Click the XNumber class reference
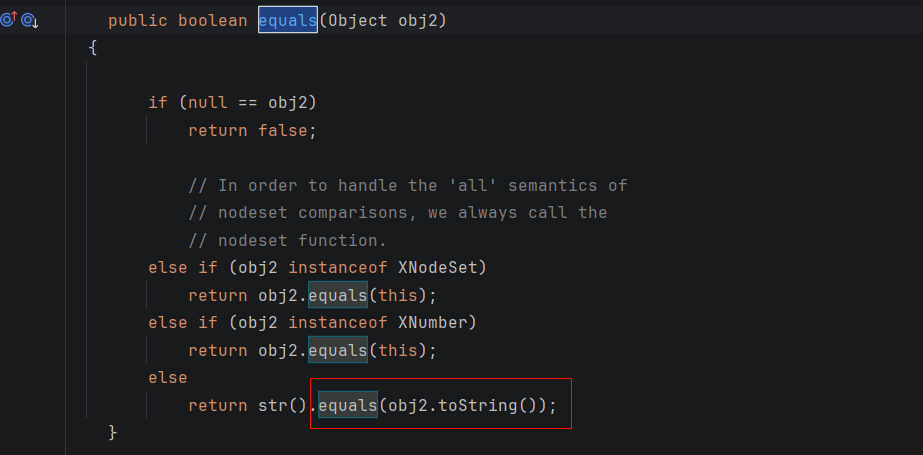This screenshot has height=455, width=923. 436,323
